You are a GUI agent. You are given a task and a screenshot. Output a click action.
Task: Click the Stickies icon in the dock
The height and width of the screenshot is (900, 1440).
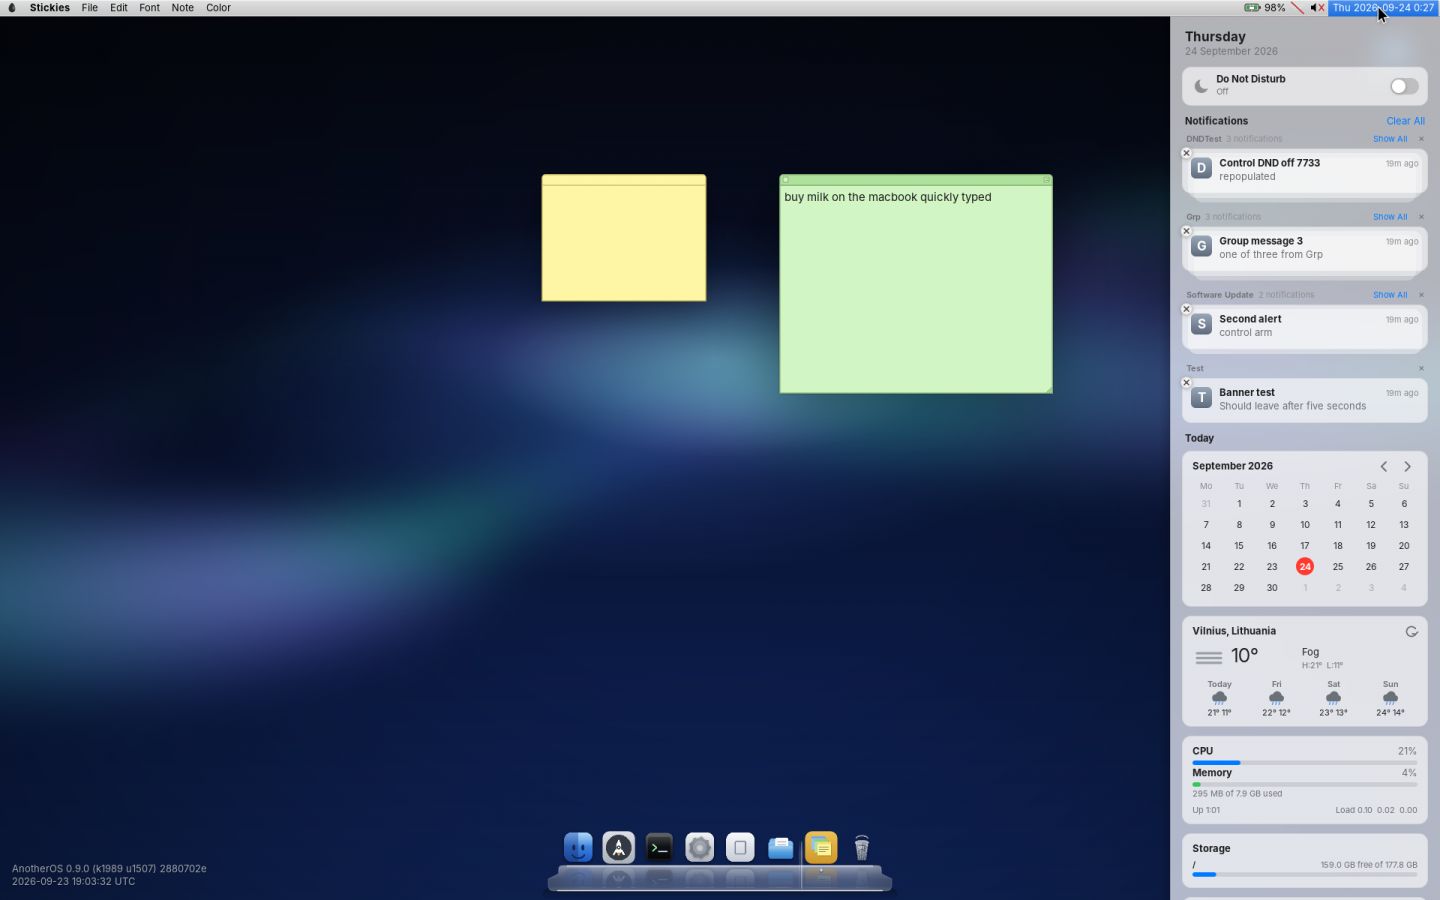click(x=821, y=848)
